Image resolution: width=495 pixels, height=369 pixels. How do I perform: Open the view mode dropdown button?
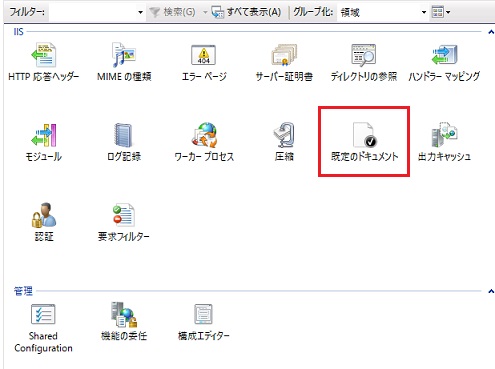coord(441,12)
